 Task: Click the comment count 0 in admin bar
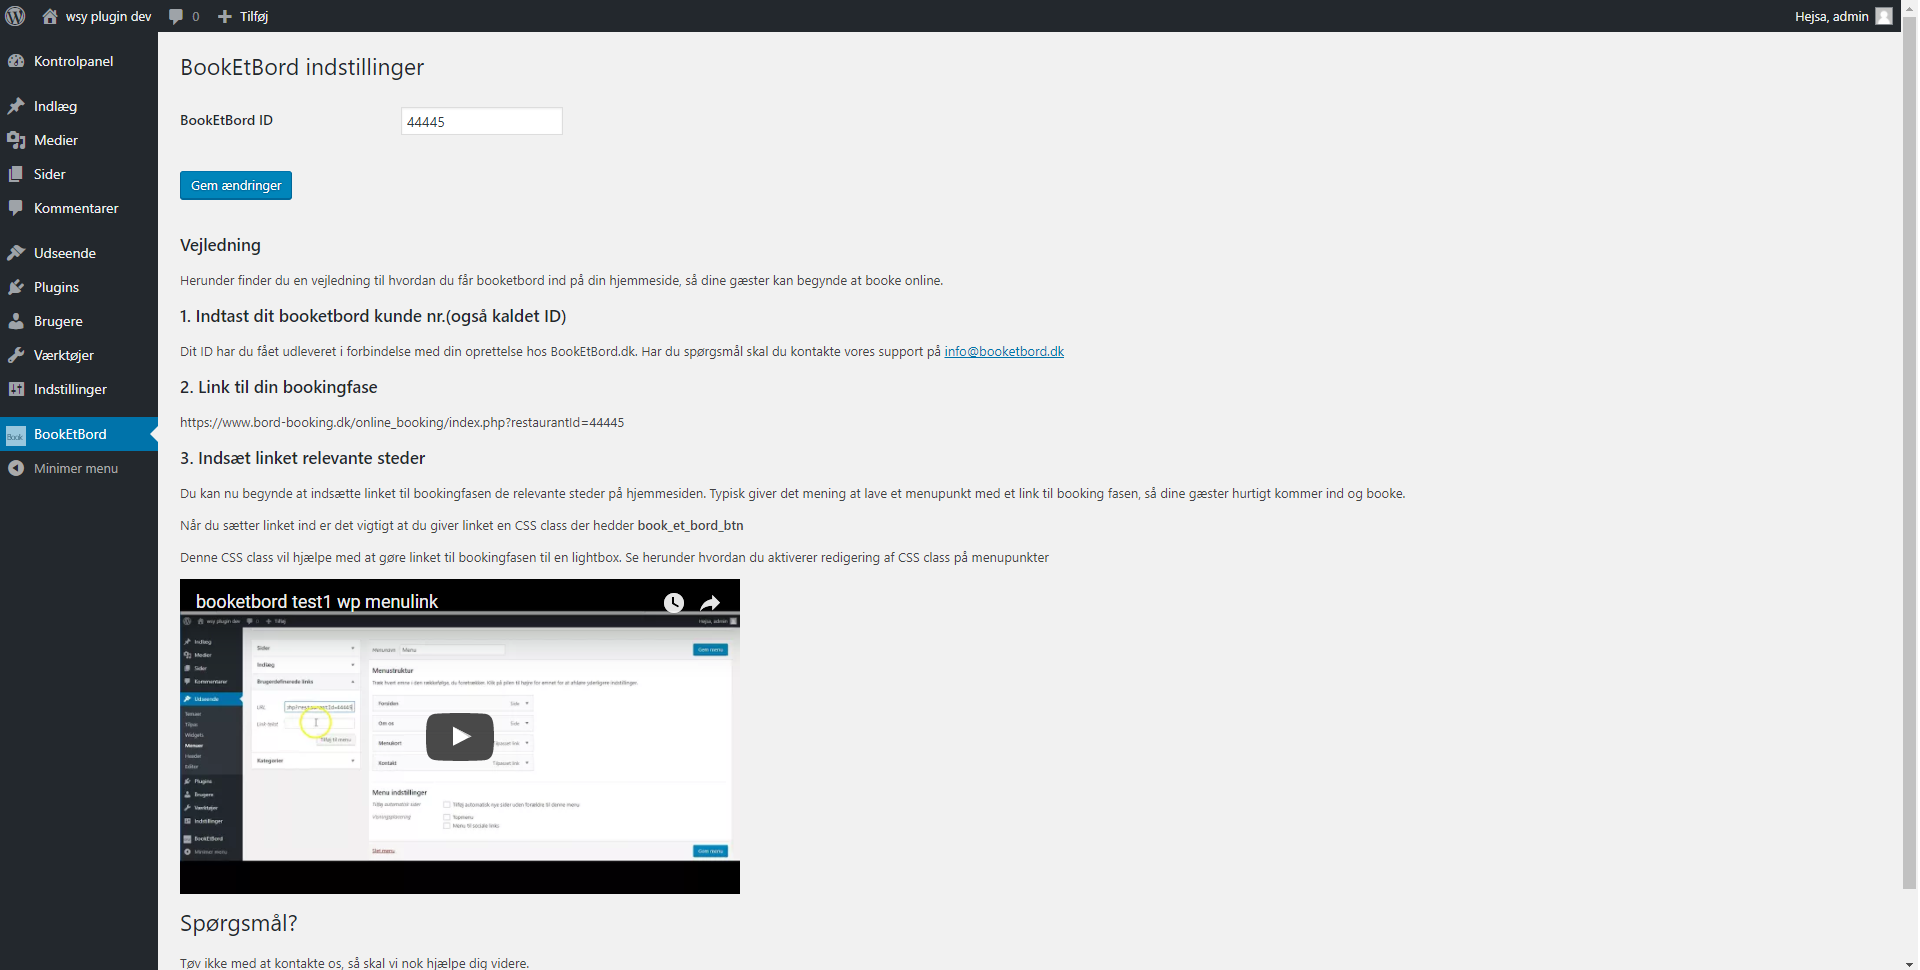tap(196, 17)
